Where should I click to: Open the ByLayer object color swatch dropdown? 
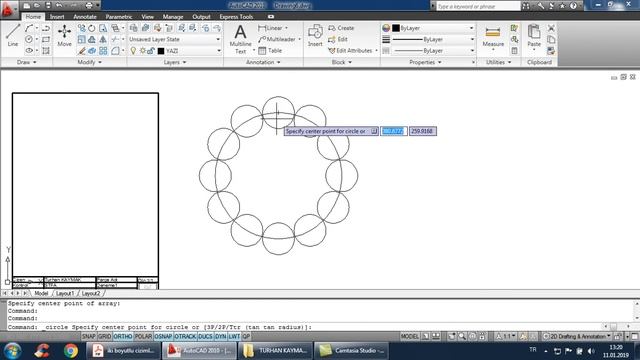pos(433,28)
